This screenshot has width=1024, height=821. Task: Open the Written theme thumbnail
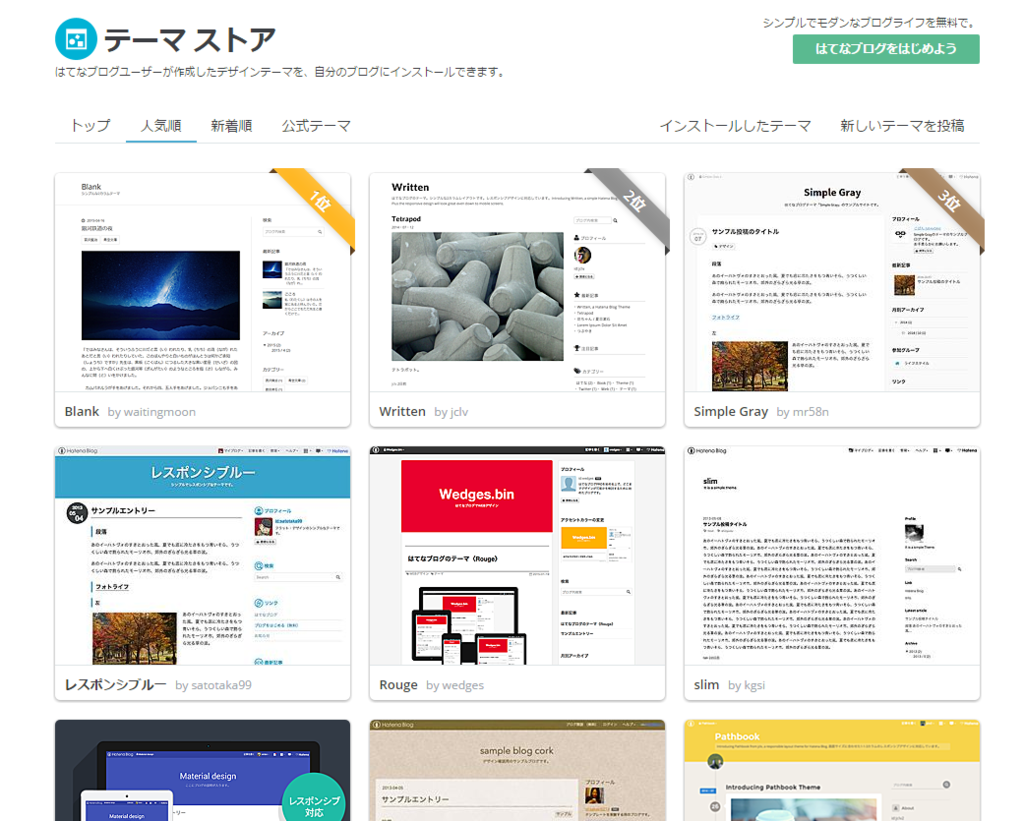(517, 282)
